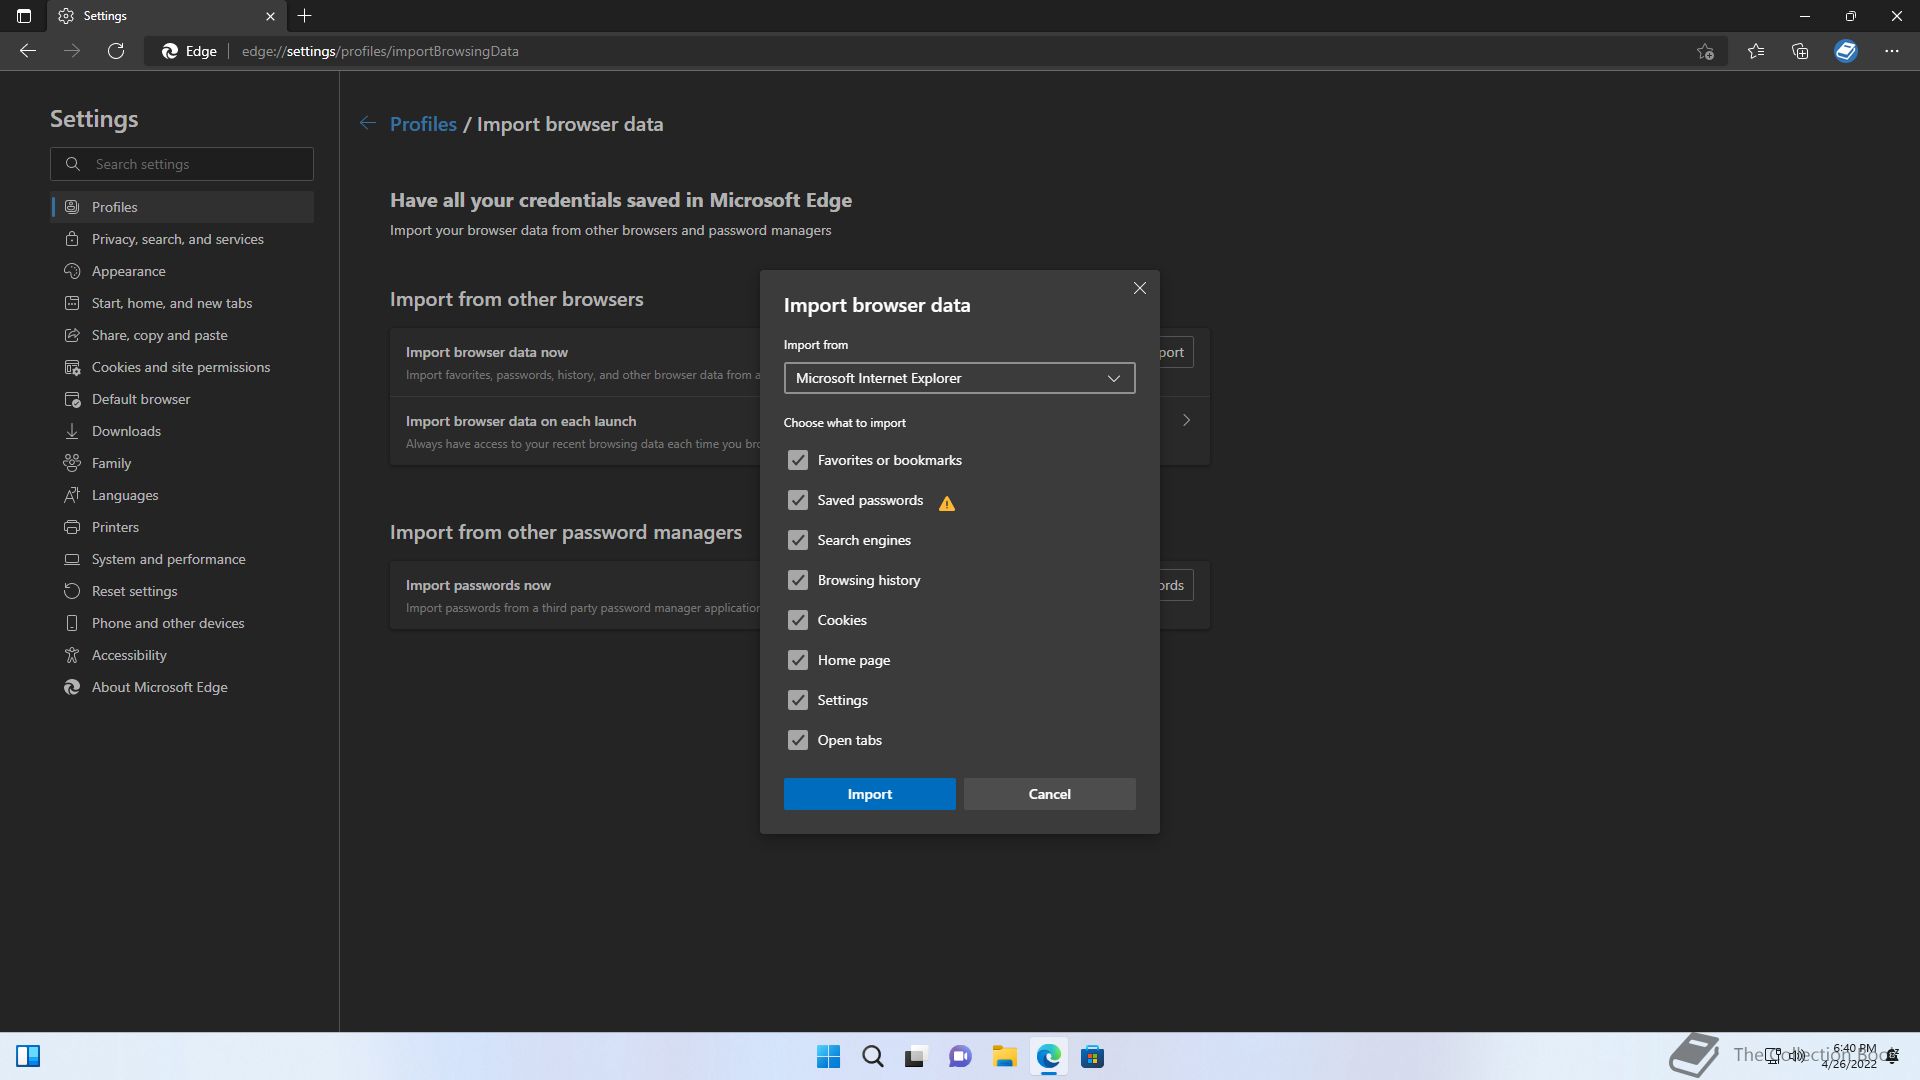
Task: Open a new tab with plus button
Action: (305, 16)
